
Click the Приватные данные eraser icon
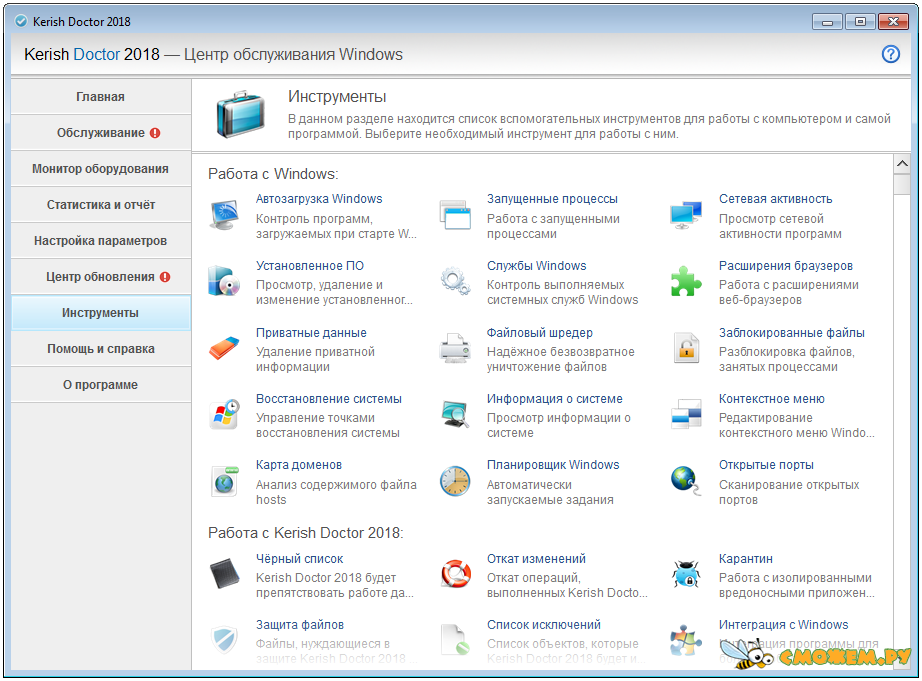224,348
